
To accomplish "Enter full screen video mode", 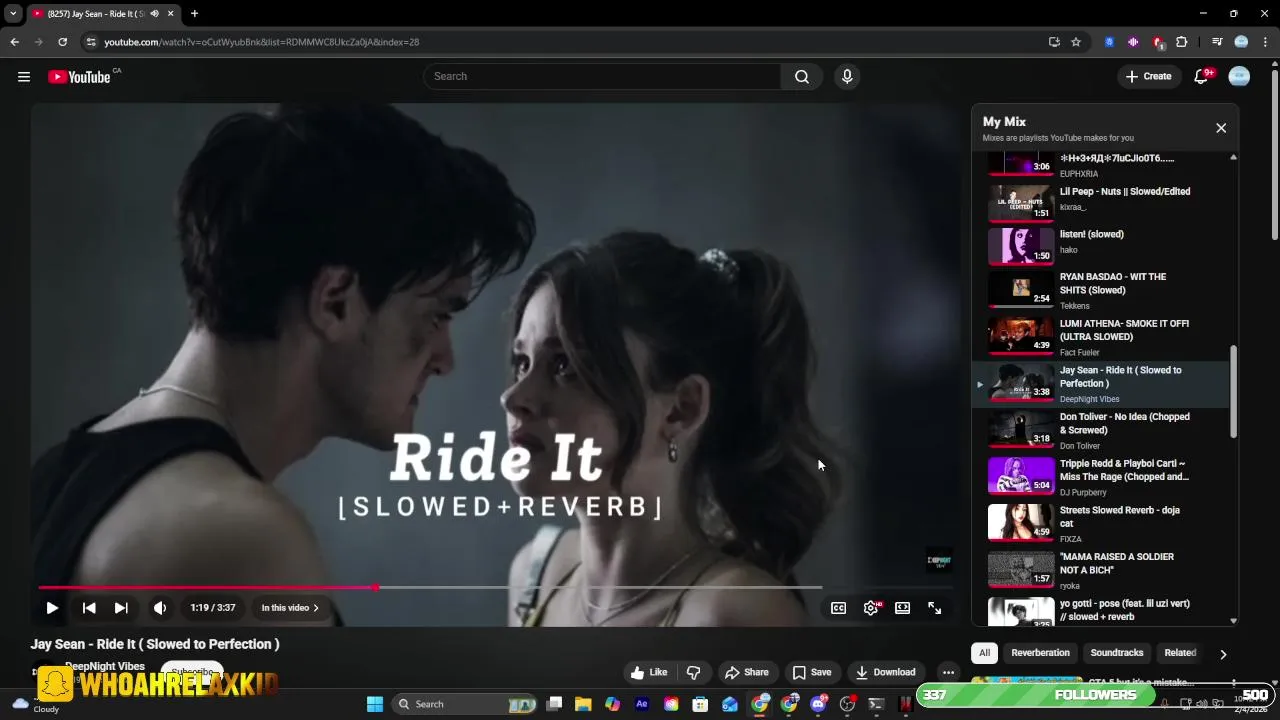I will (934, 608).
